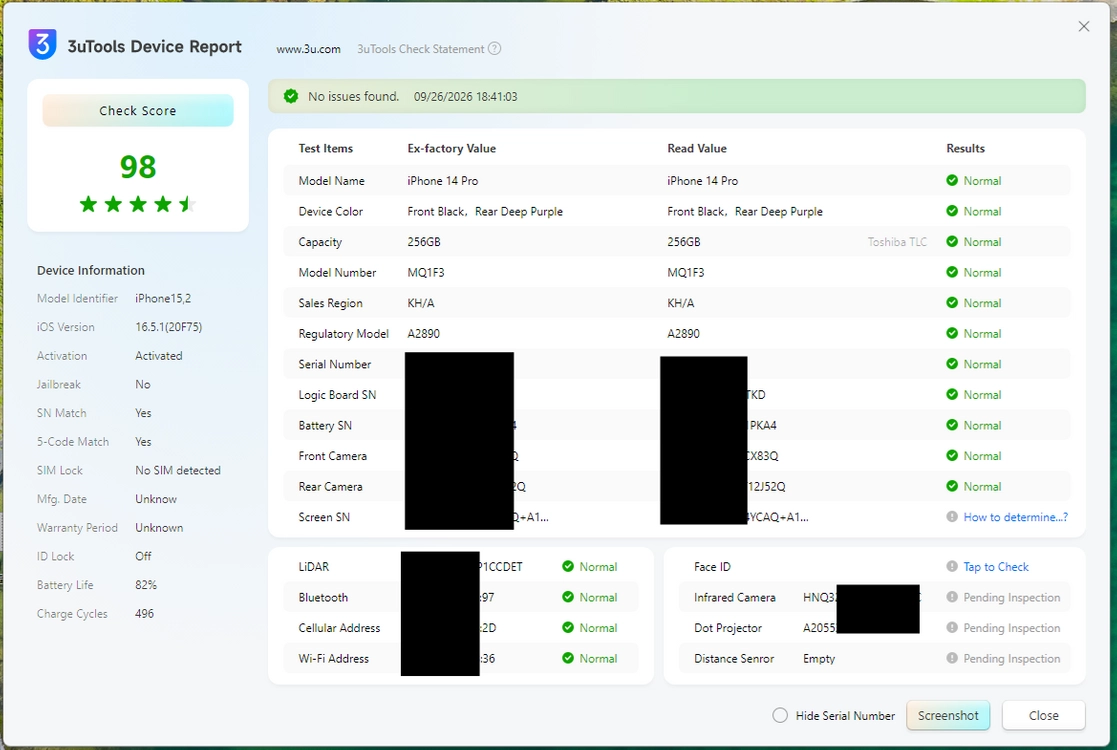Screen dimensions: 1117x750
Task: Click the Read Value column header
Action: point(697,148)
